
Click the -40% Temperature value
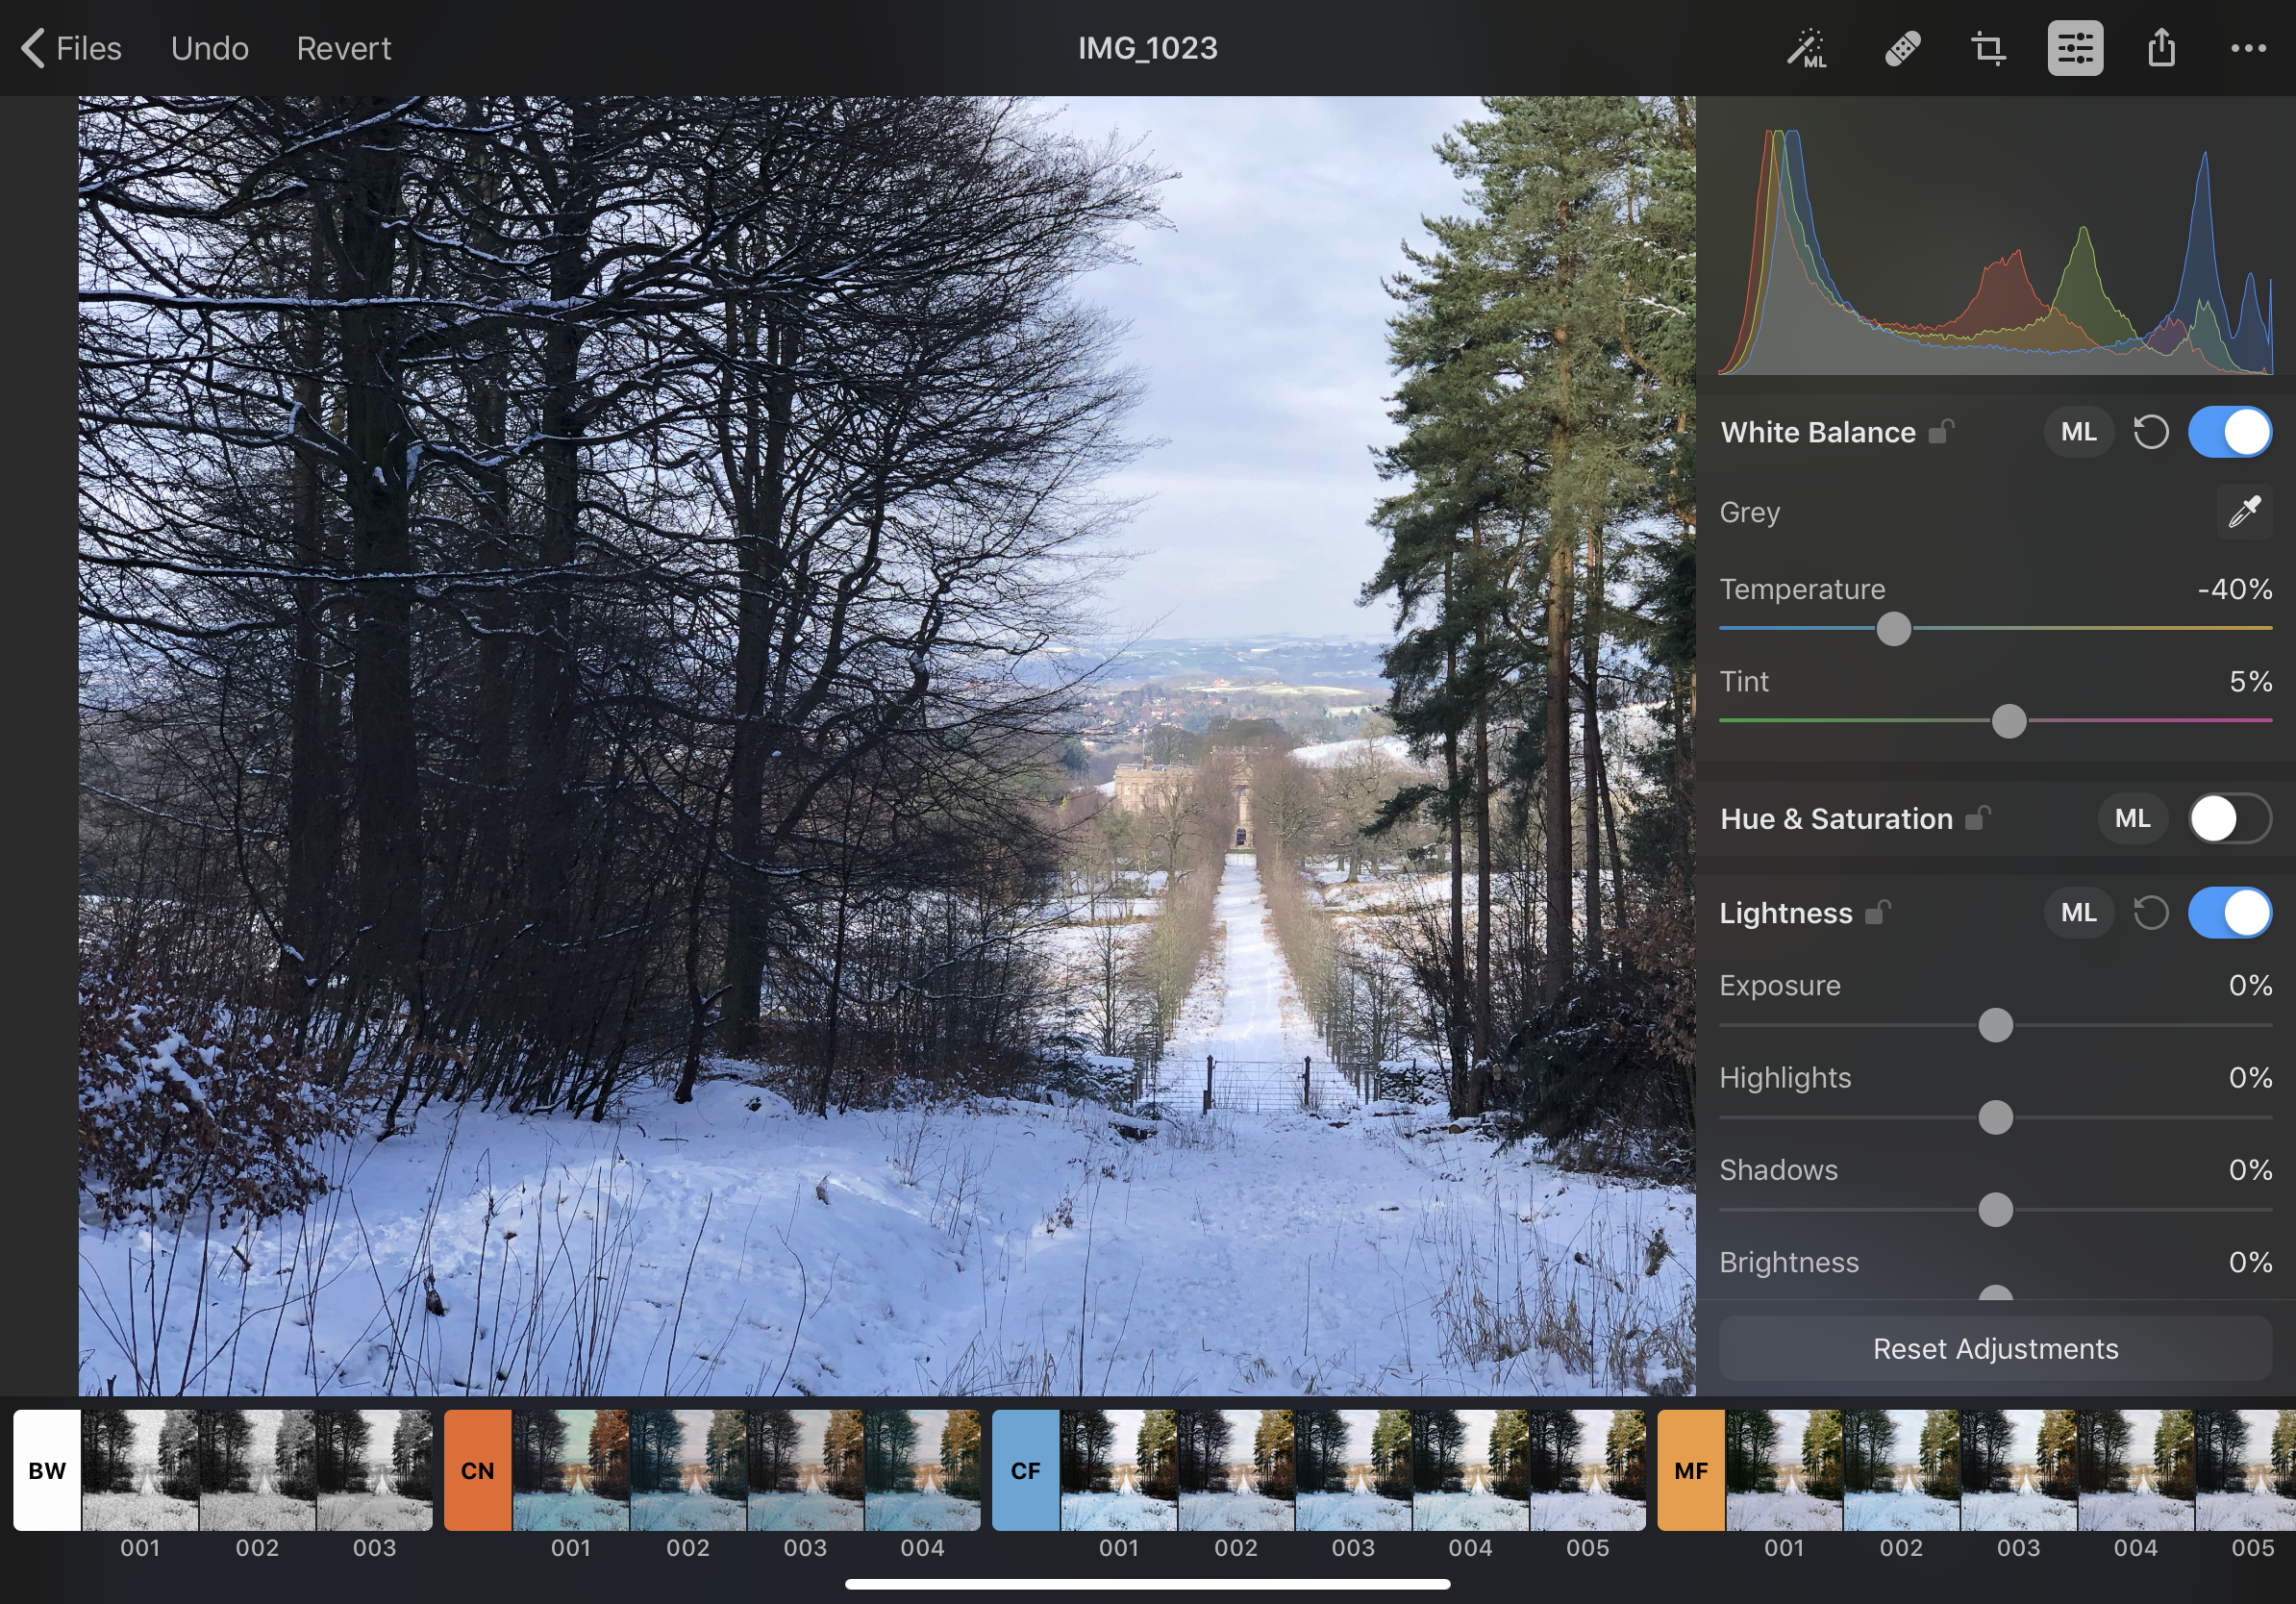[2235, 589]
